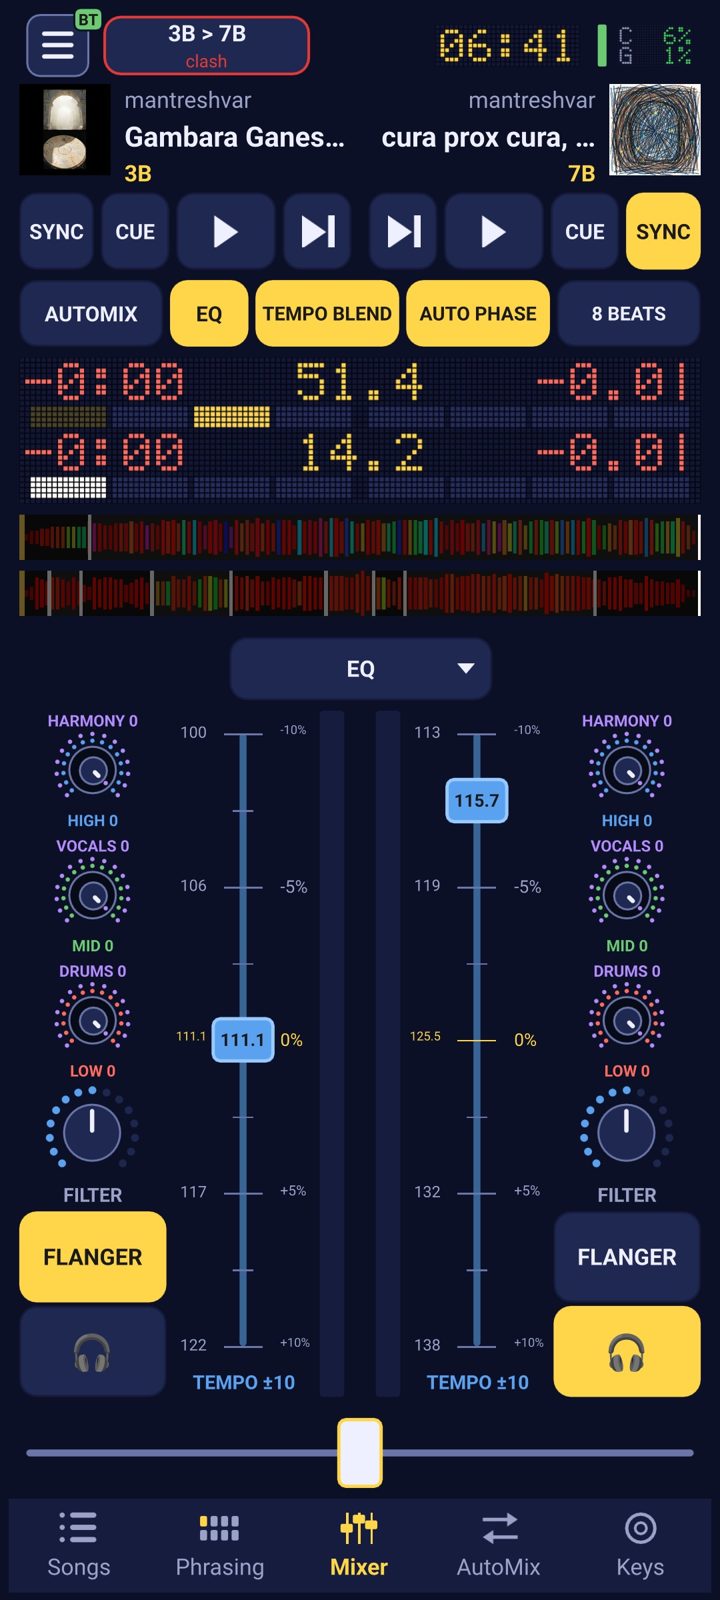The width and height of the screenshot is (720, 1600).
Task: Select the cura prox cura track title
Action: pos(488,137)
